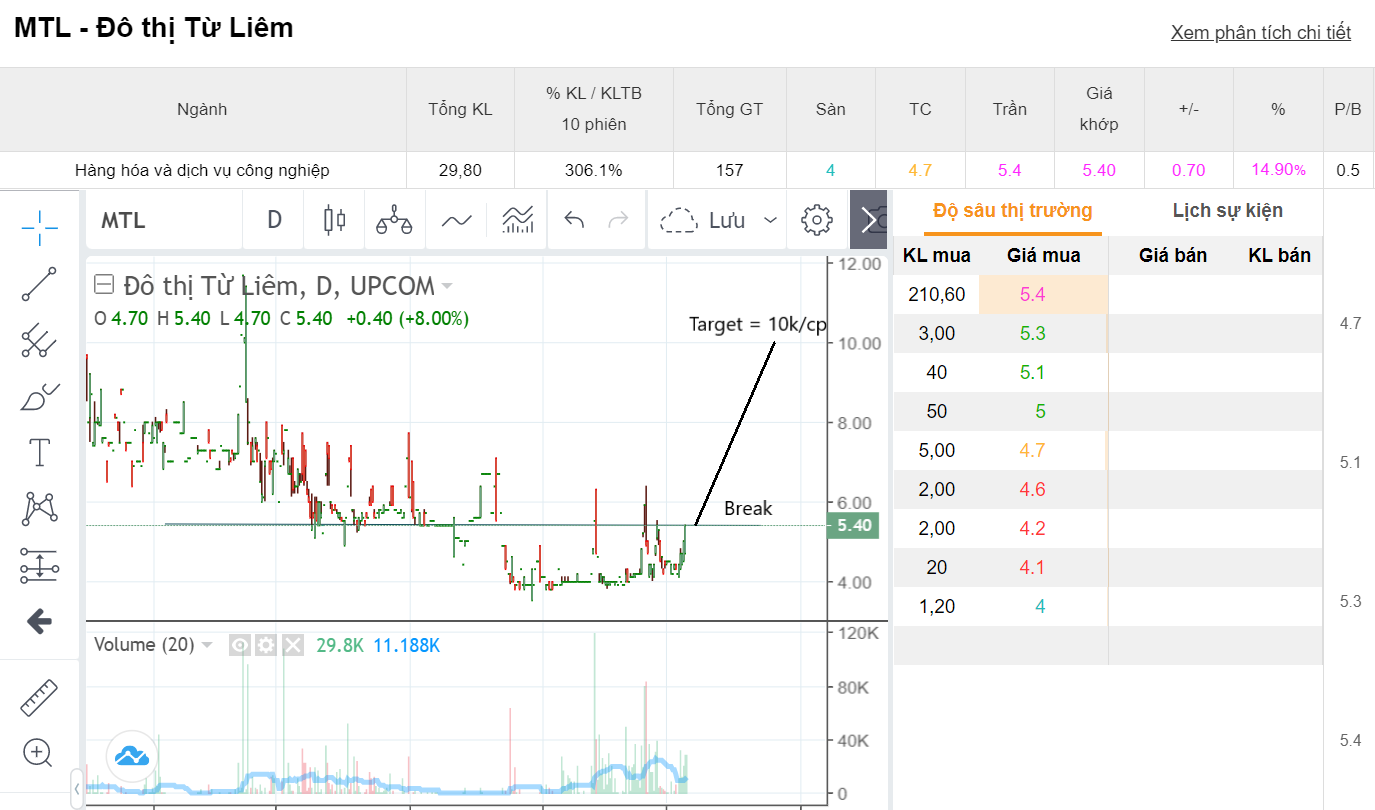Click the 0.70 change value cell
Screen dimensions: 1375x810
pos(1189,170)
